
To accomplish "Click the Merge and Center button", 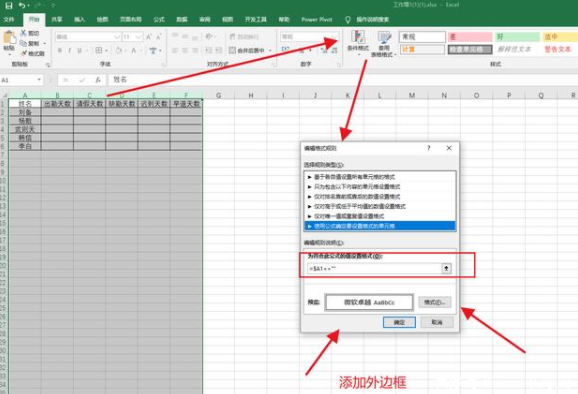I will (x=246, y=50).
